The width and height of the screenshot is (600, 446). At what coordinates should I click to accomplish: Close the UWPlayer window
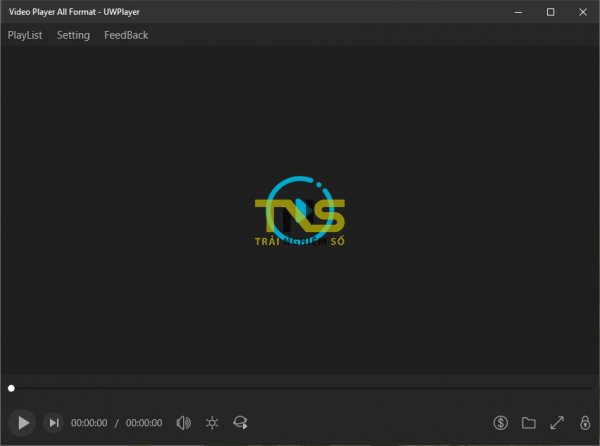(x=583, y=12)
